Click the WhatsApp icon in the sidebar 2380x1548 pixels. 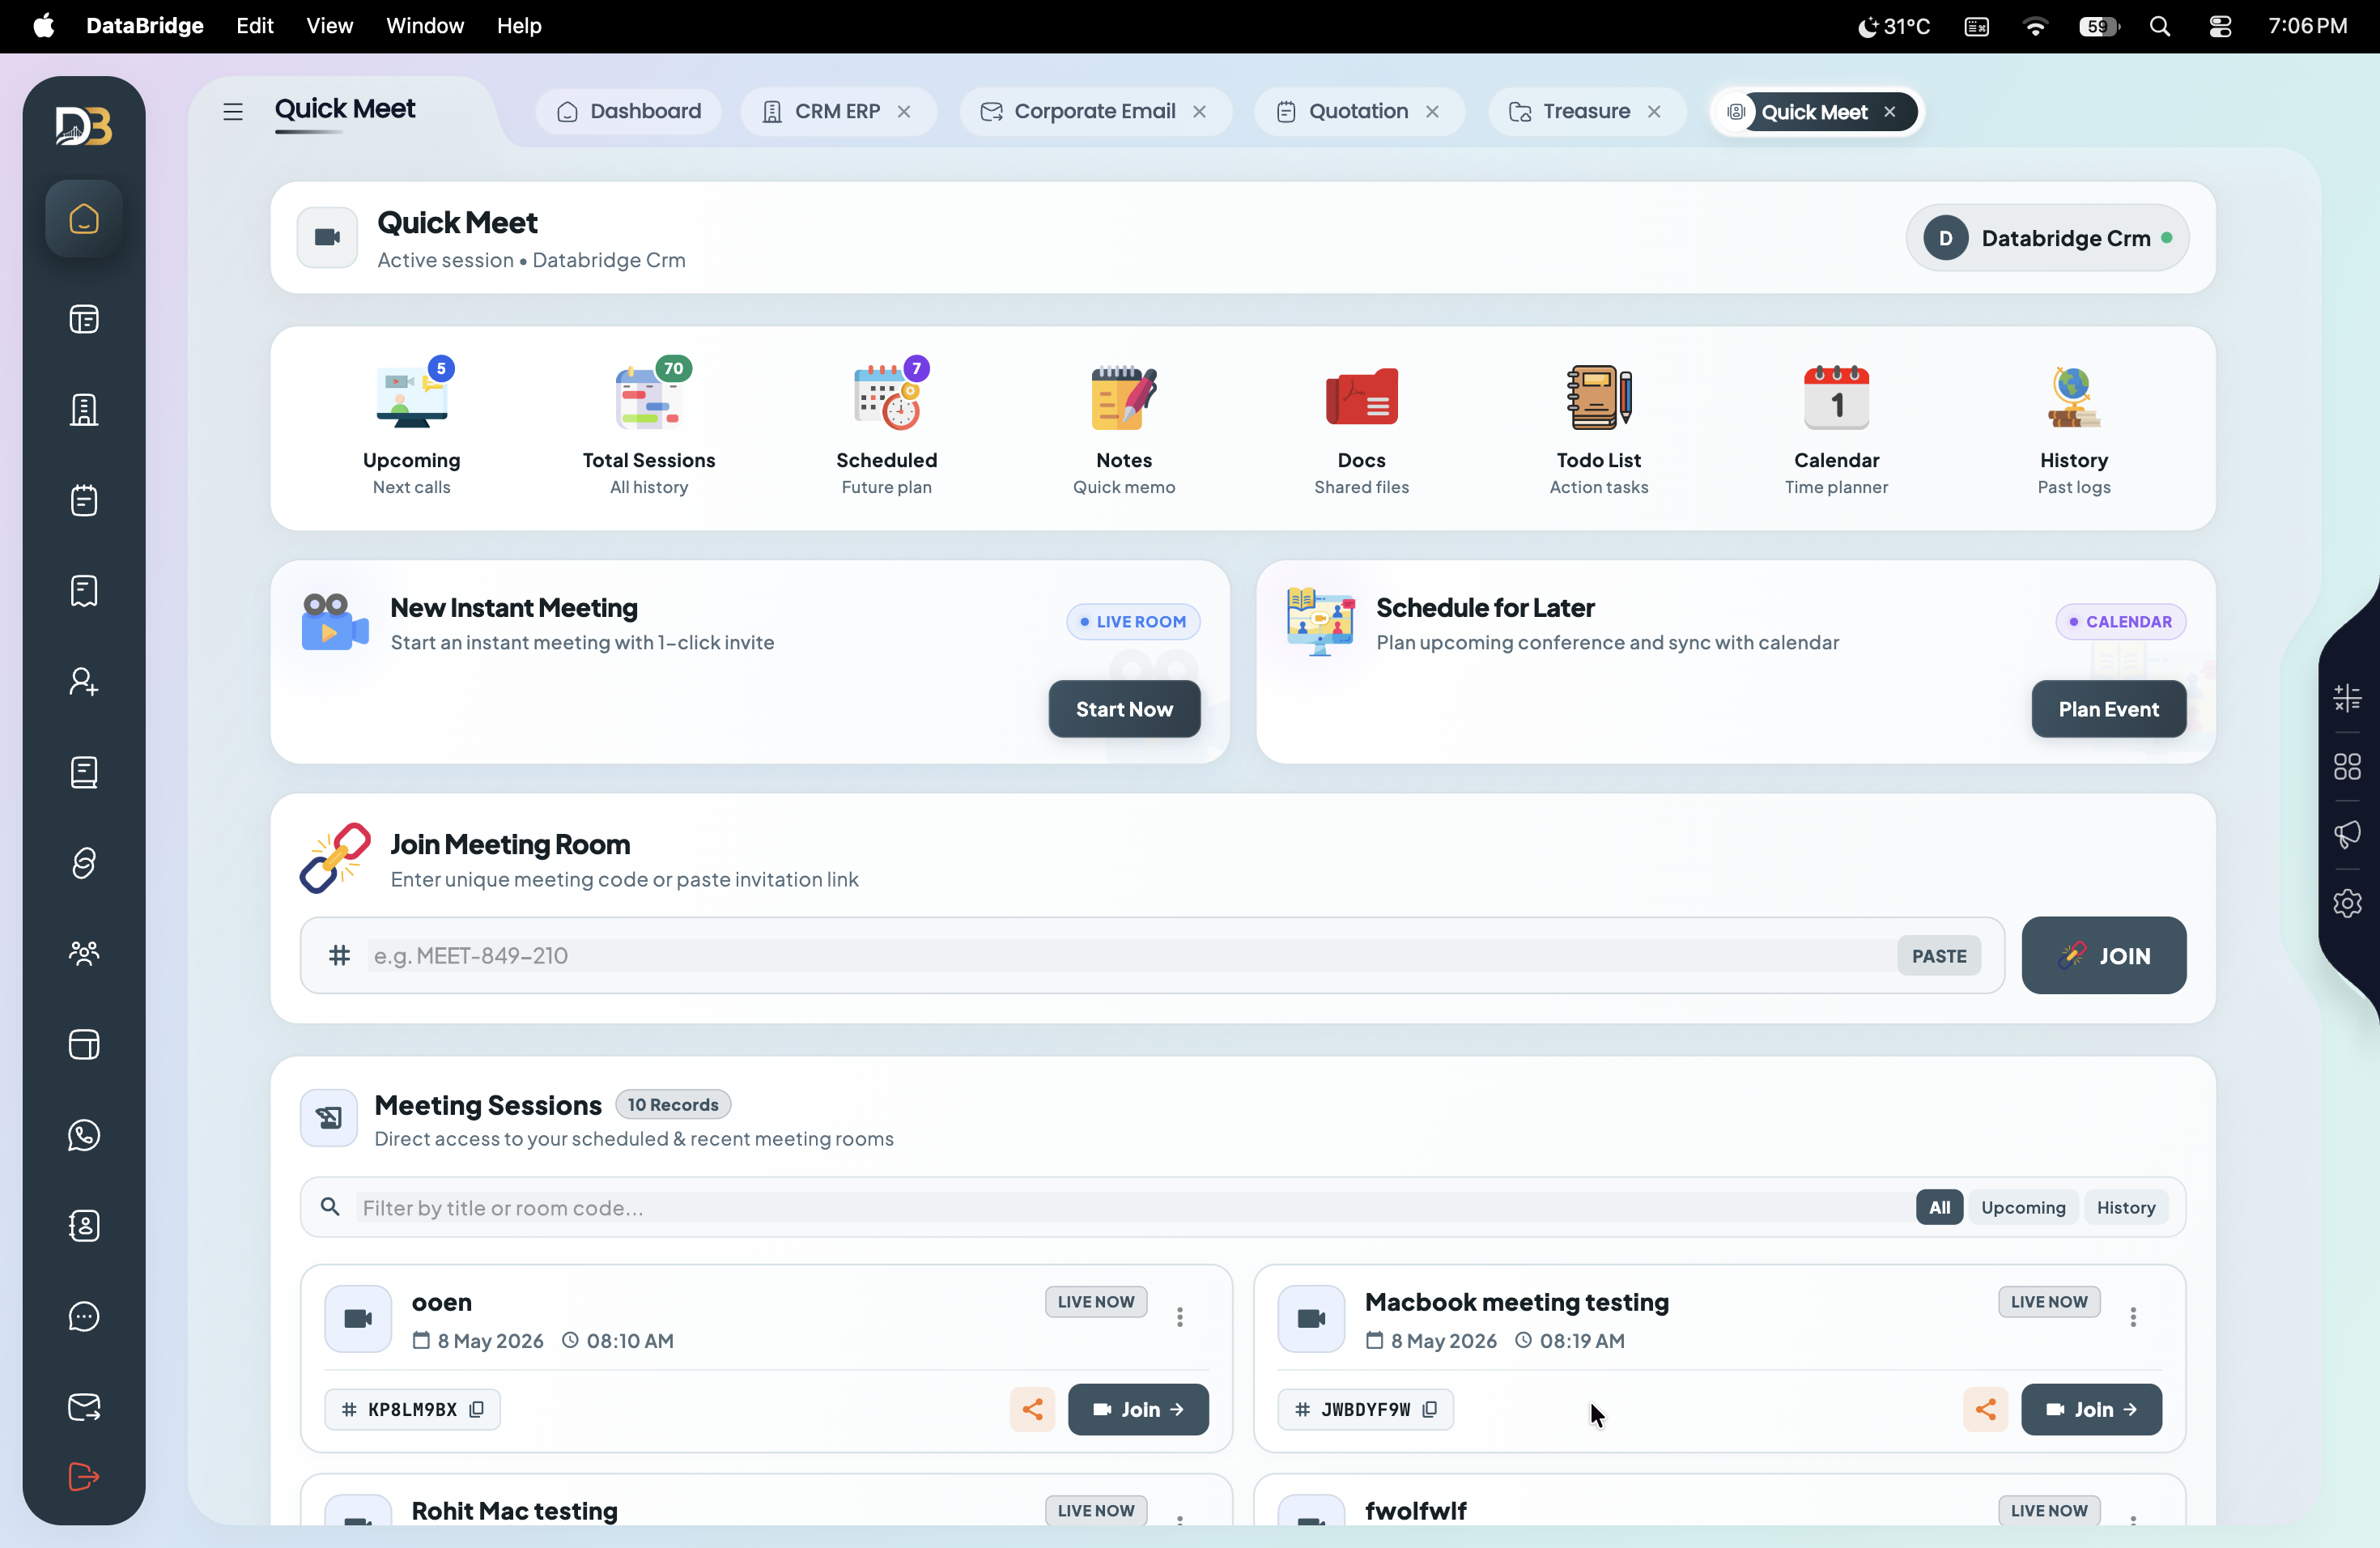point(84,1135)
